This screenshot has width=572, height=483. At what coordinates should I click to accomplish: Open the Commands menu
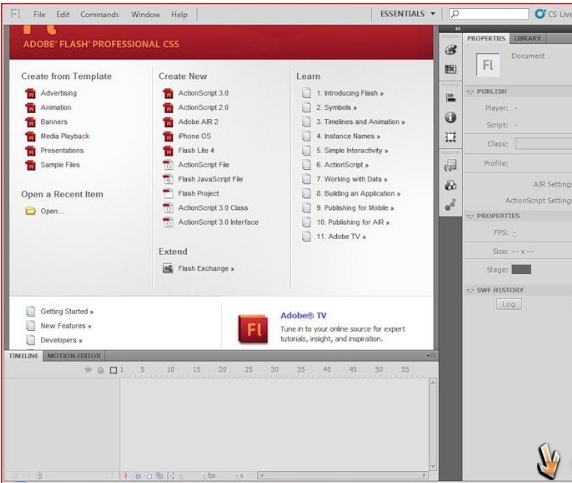100,14
